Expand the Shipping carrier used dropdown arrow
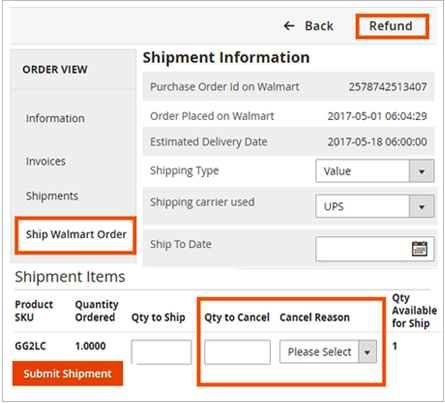The height and width of the screenshot is (403, 445). click(x=421, y=207)
